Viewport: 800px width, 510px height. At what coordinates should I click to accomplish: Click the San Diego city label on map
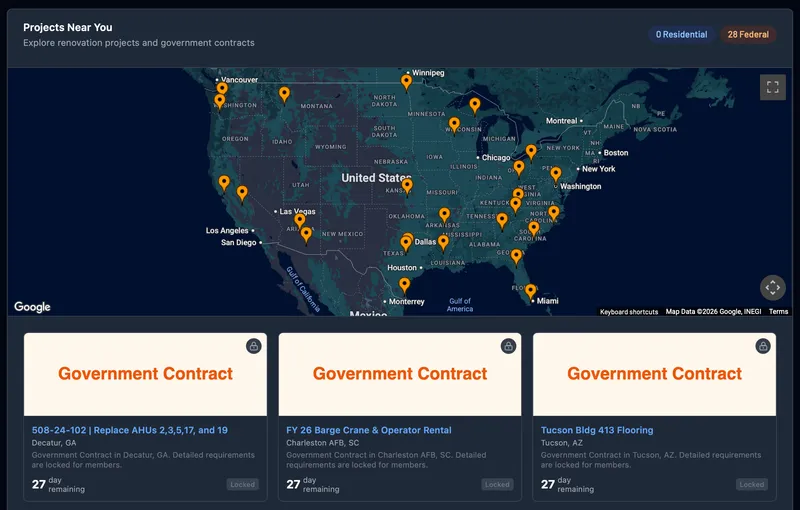tap(238, 242)
